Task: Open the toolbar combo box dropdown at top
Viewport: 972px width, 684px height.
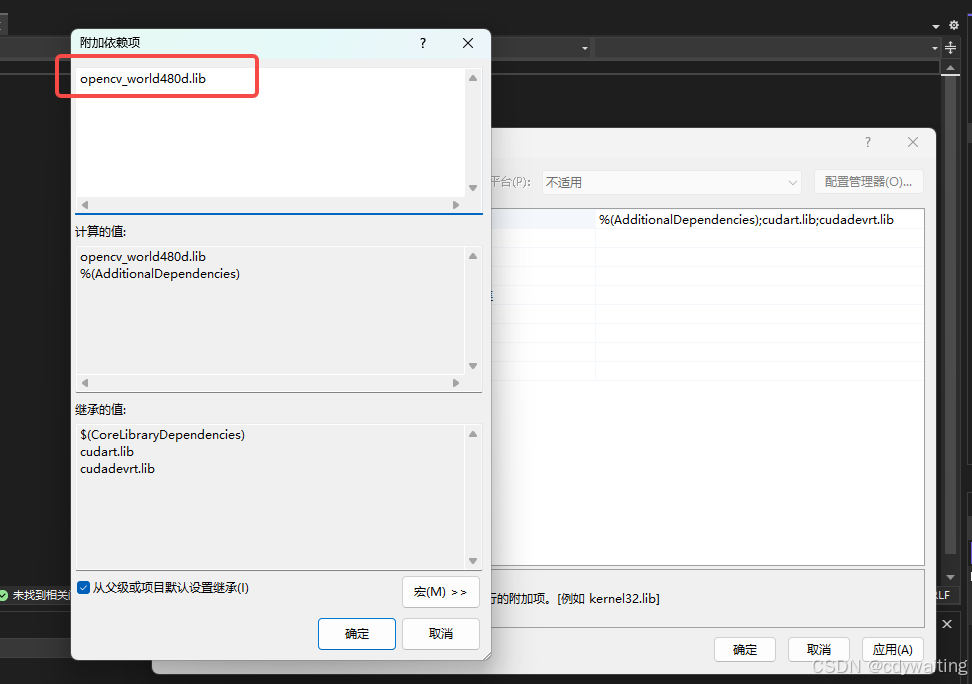Action: [583, 47]
